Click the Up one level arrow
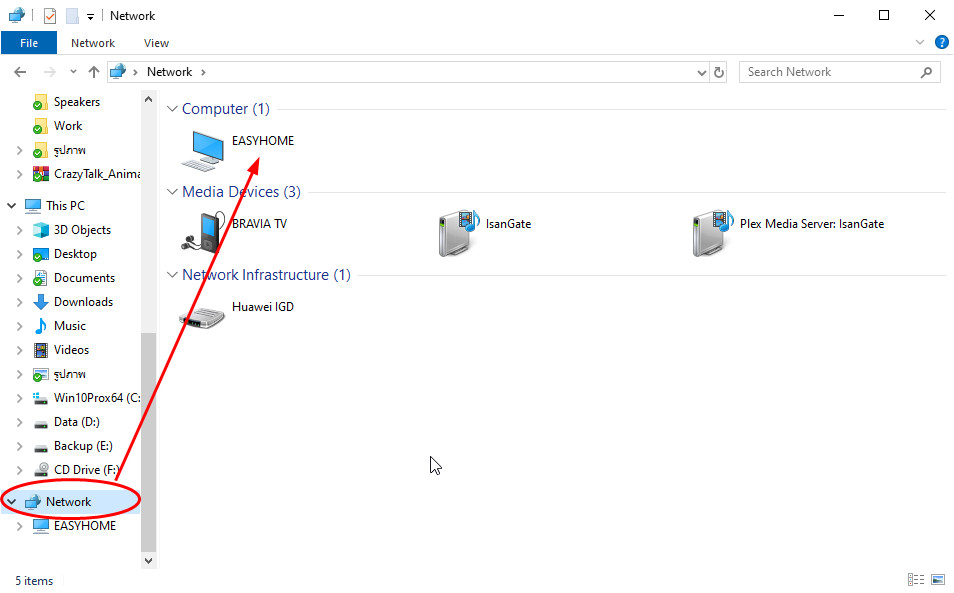954x593 pixels. point(94,72)
